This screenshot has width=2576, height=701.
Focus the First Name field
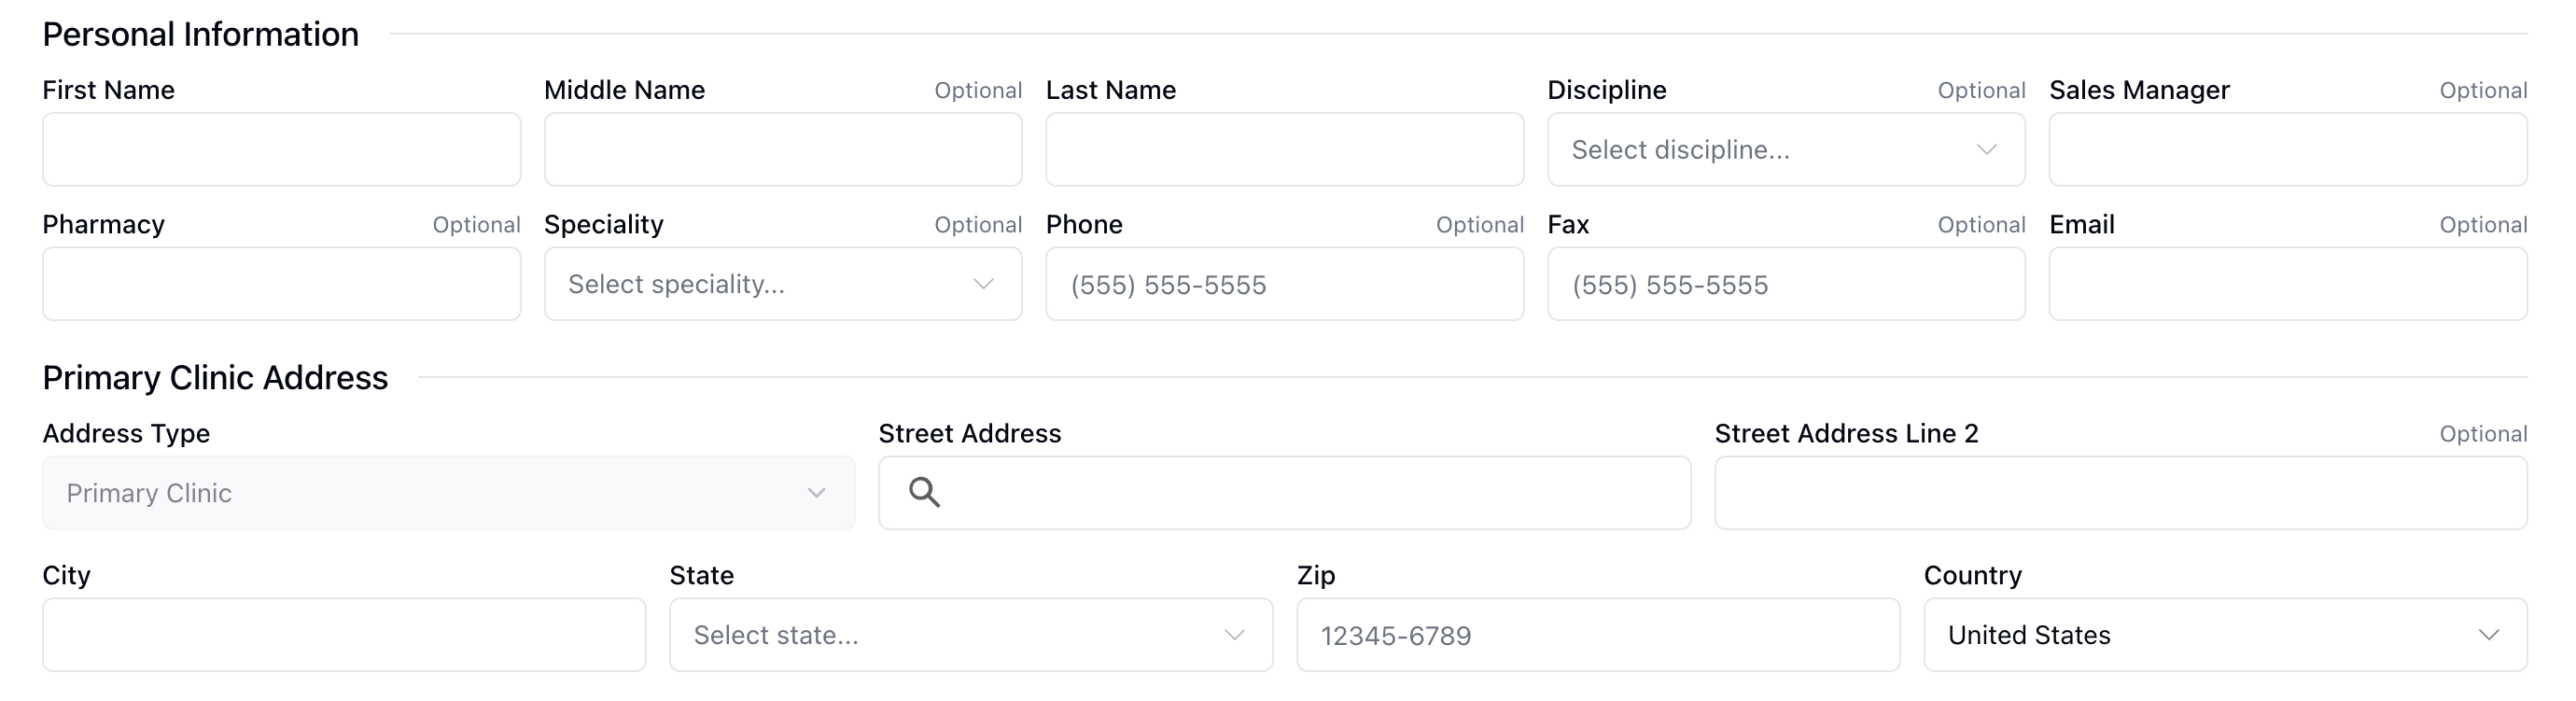(281, 150)
